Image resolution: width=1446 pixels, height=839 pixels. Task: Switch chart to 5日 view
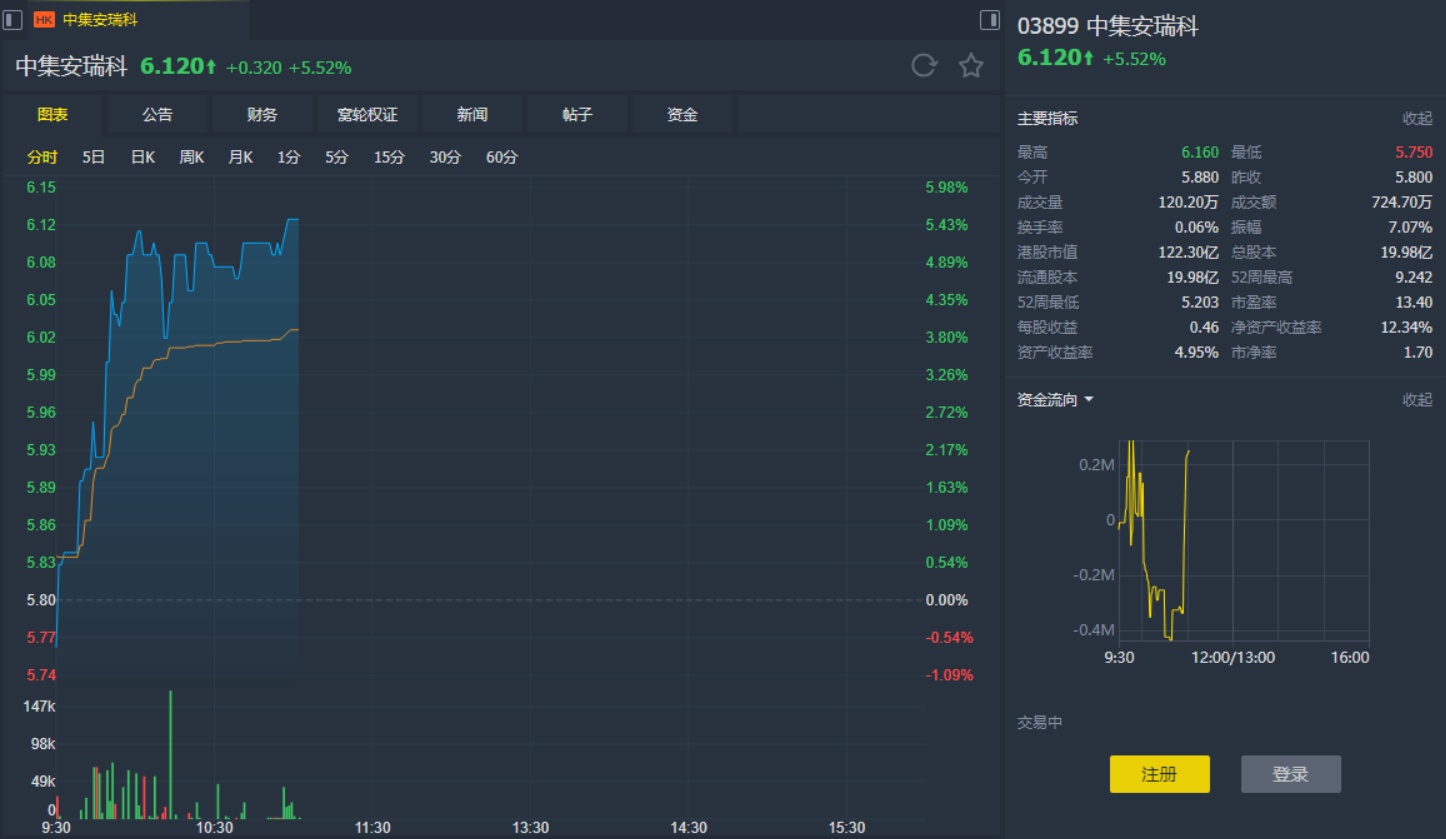(94, 157)
